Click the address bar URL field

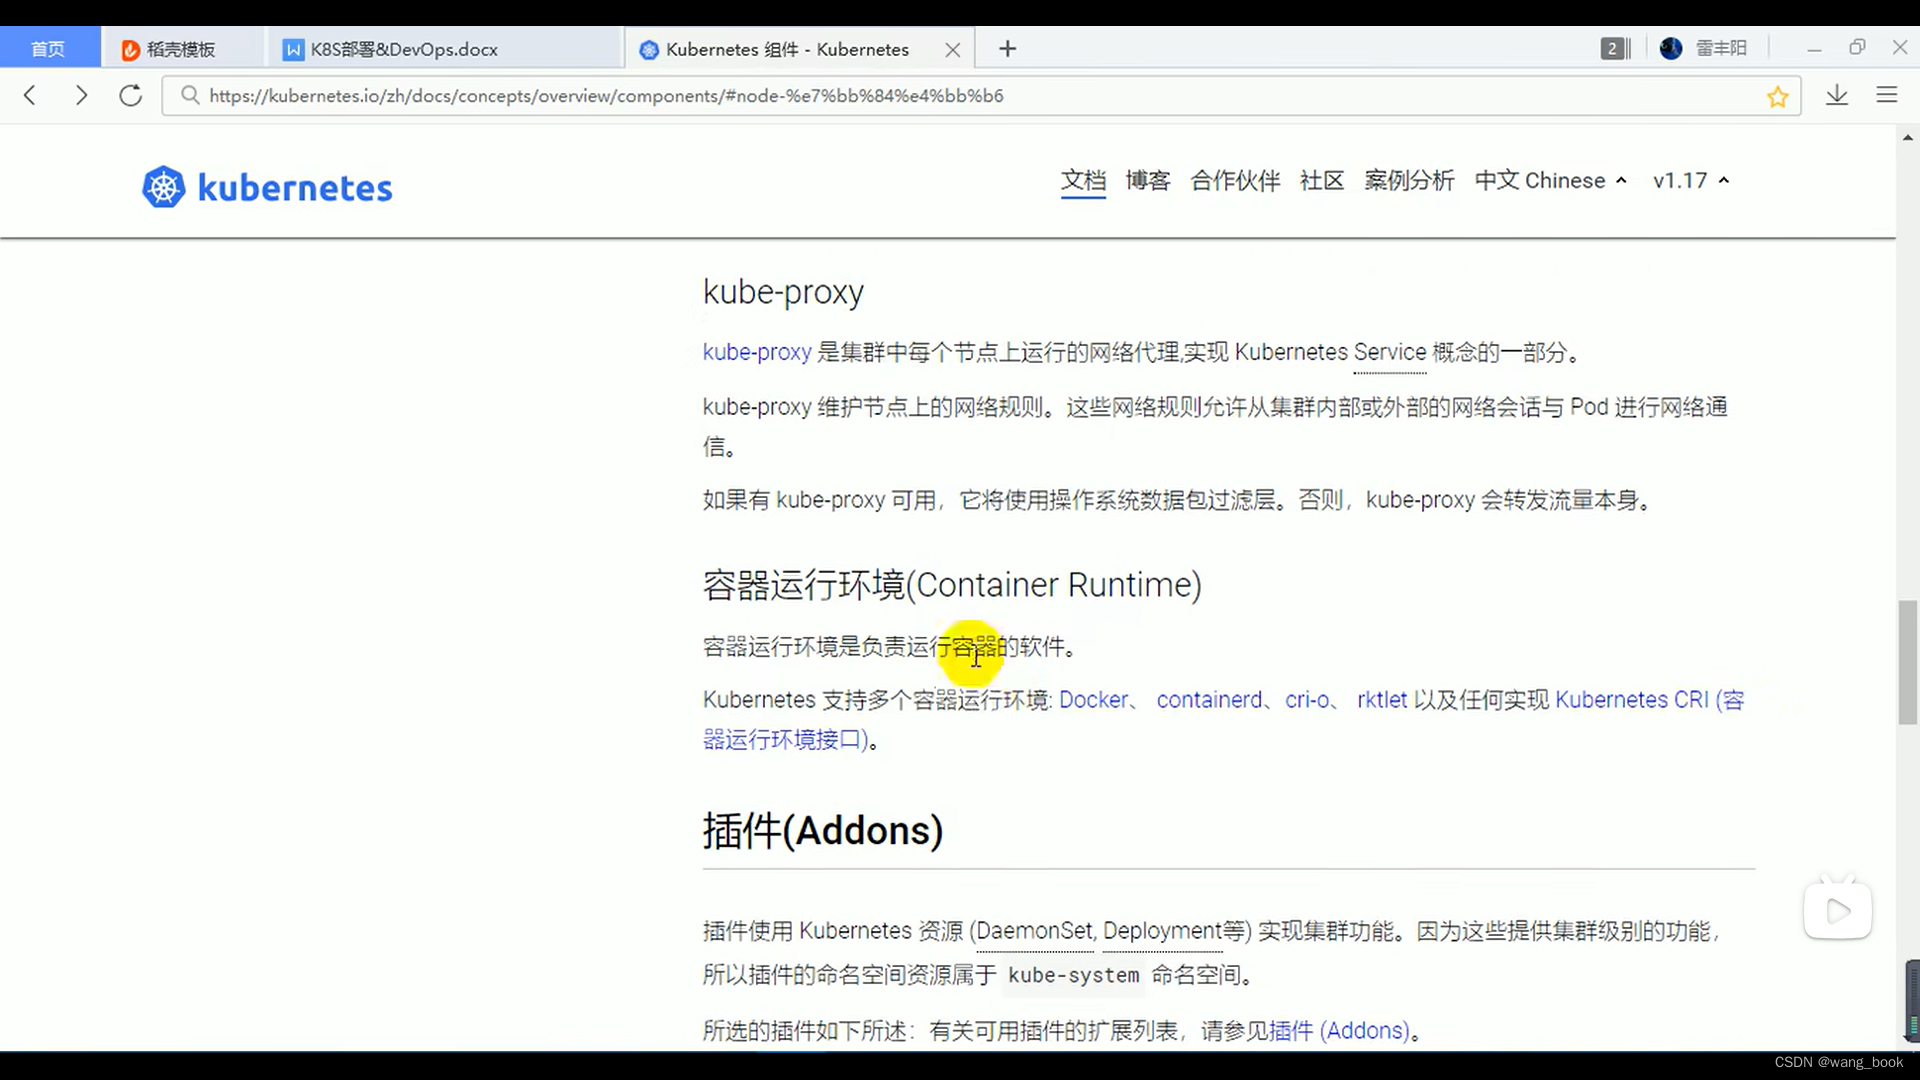click(x=980, y=95)
